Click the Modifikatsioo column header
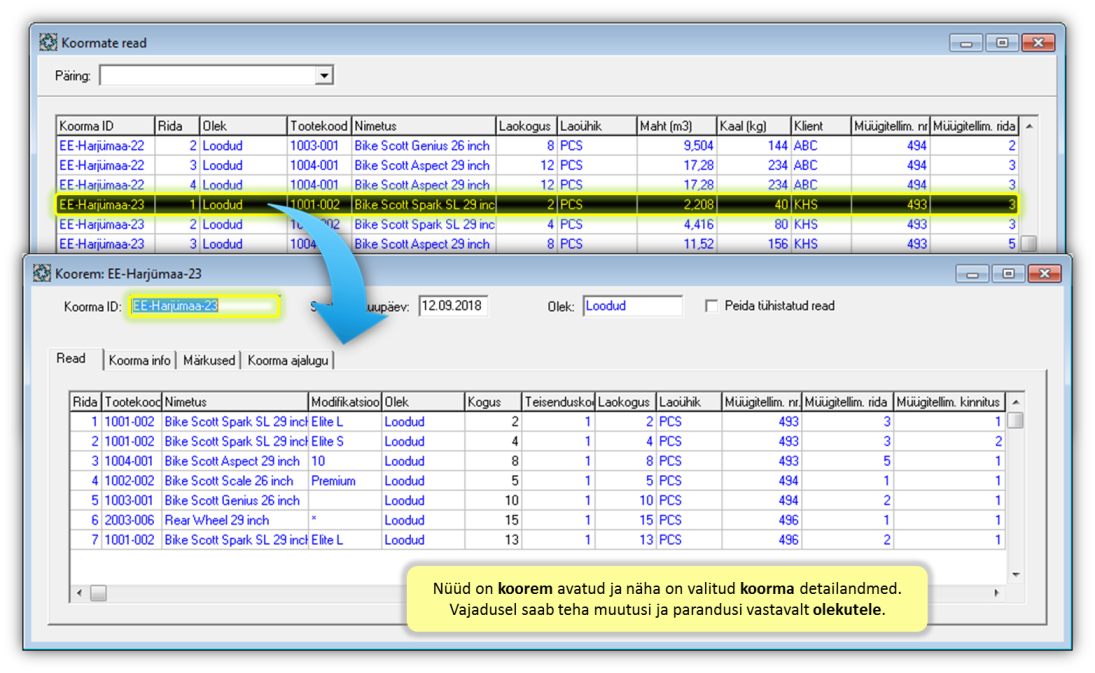This screenshot has height=673, width=1095. [x=345, y=402]
